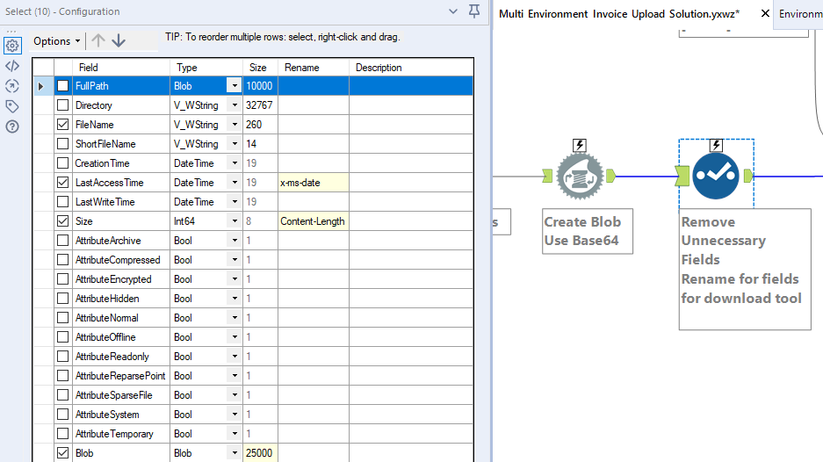Select the Blob Convert tool on canvas
Image resolution: width=823 pixels, height=462 pixels.
[579, 176]
